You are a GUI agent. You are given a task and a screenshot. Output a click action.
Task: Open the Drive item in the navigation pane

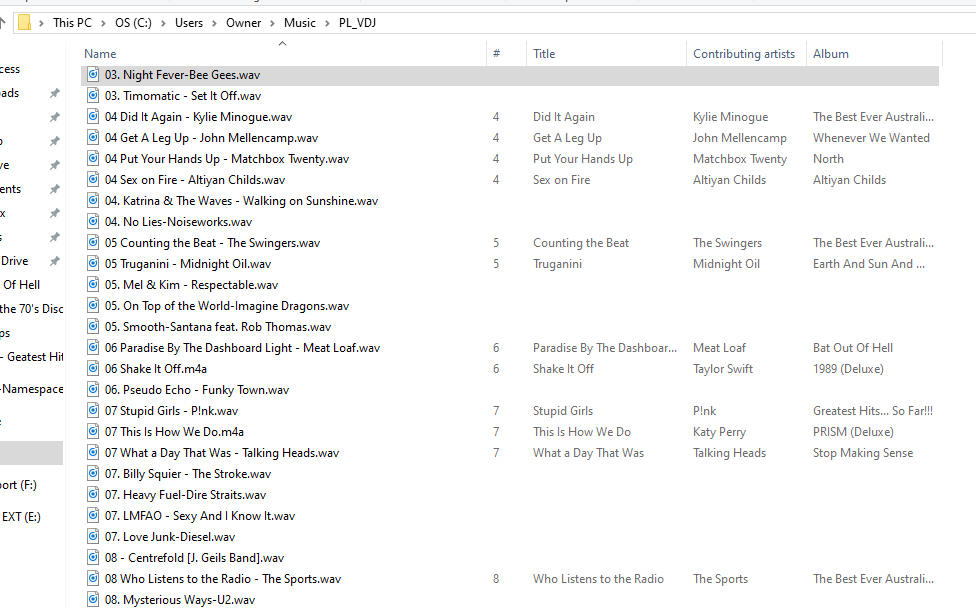click(14, 261)
